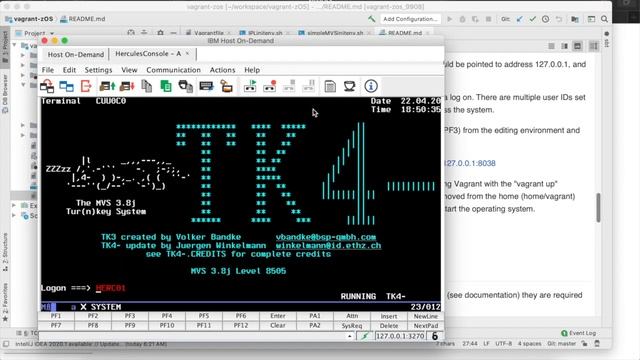Click the IntelliJ Git commit checkmark icon
The height and width of the screenshot is (360, 640).
[x=533, y=19]
